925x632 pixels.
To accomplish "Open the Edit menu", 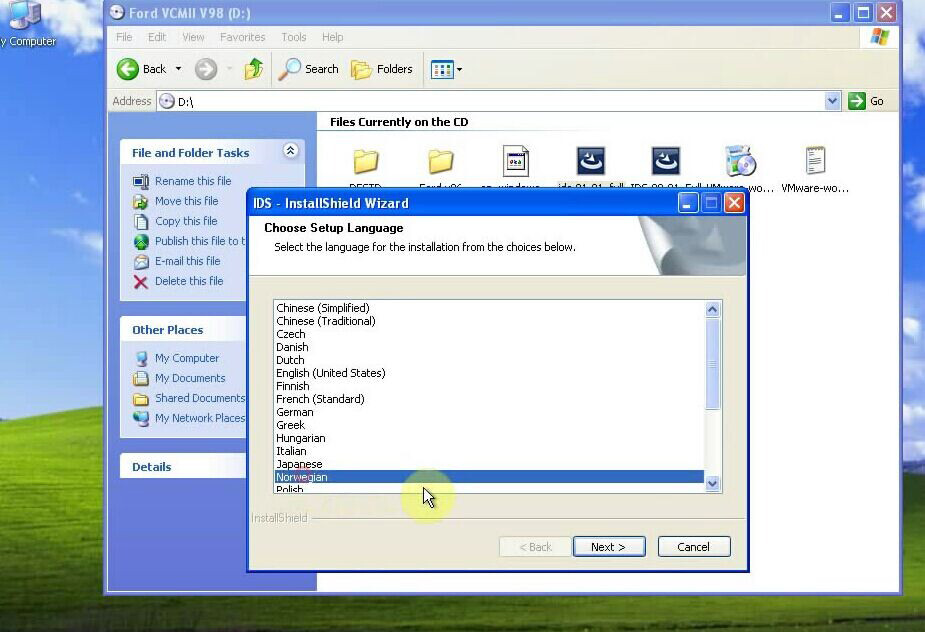I will (157, 37).
